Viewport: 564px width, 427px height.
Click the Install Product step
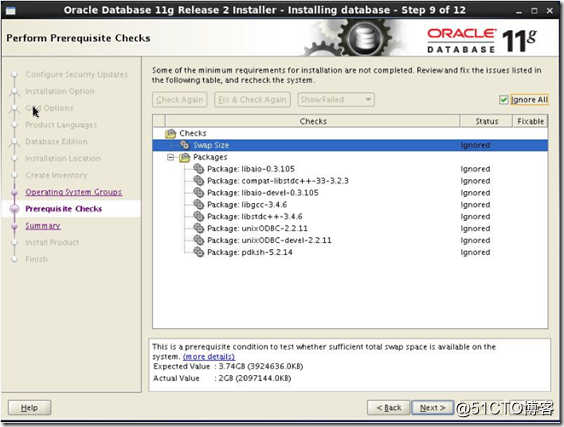tap(52, 242)
